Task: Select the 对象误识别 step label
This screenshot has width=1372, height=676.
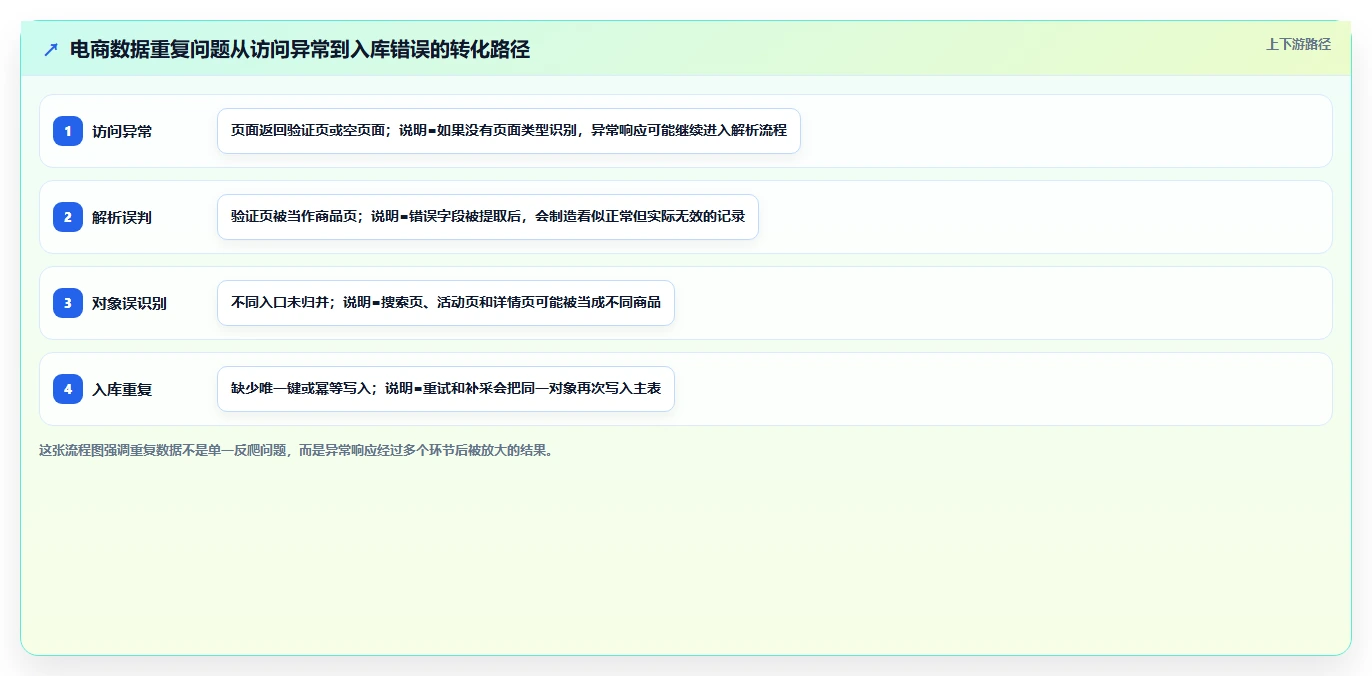Action: [129, 303]
